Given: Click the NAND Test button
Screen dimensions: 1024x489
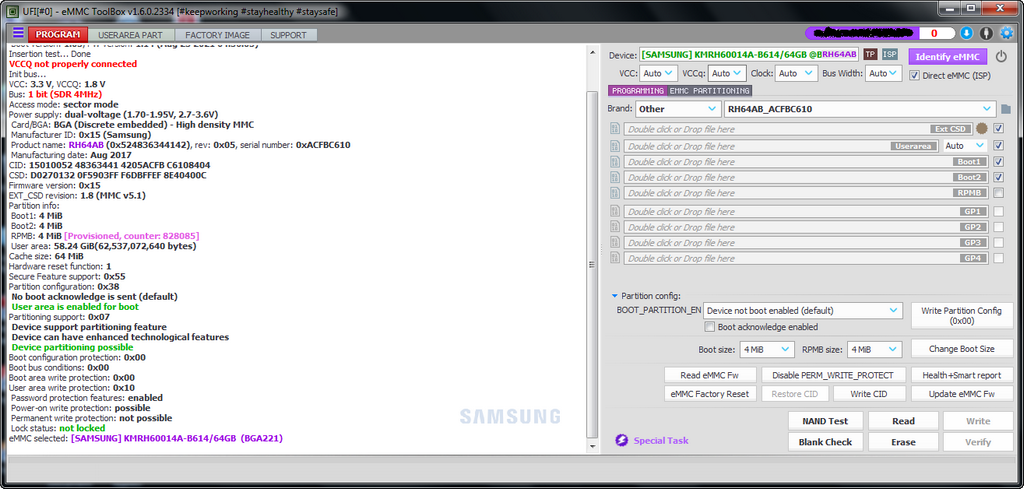Looking at the screenshot, I should coord(825,421).
